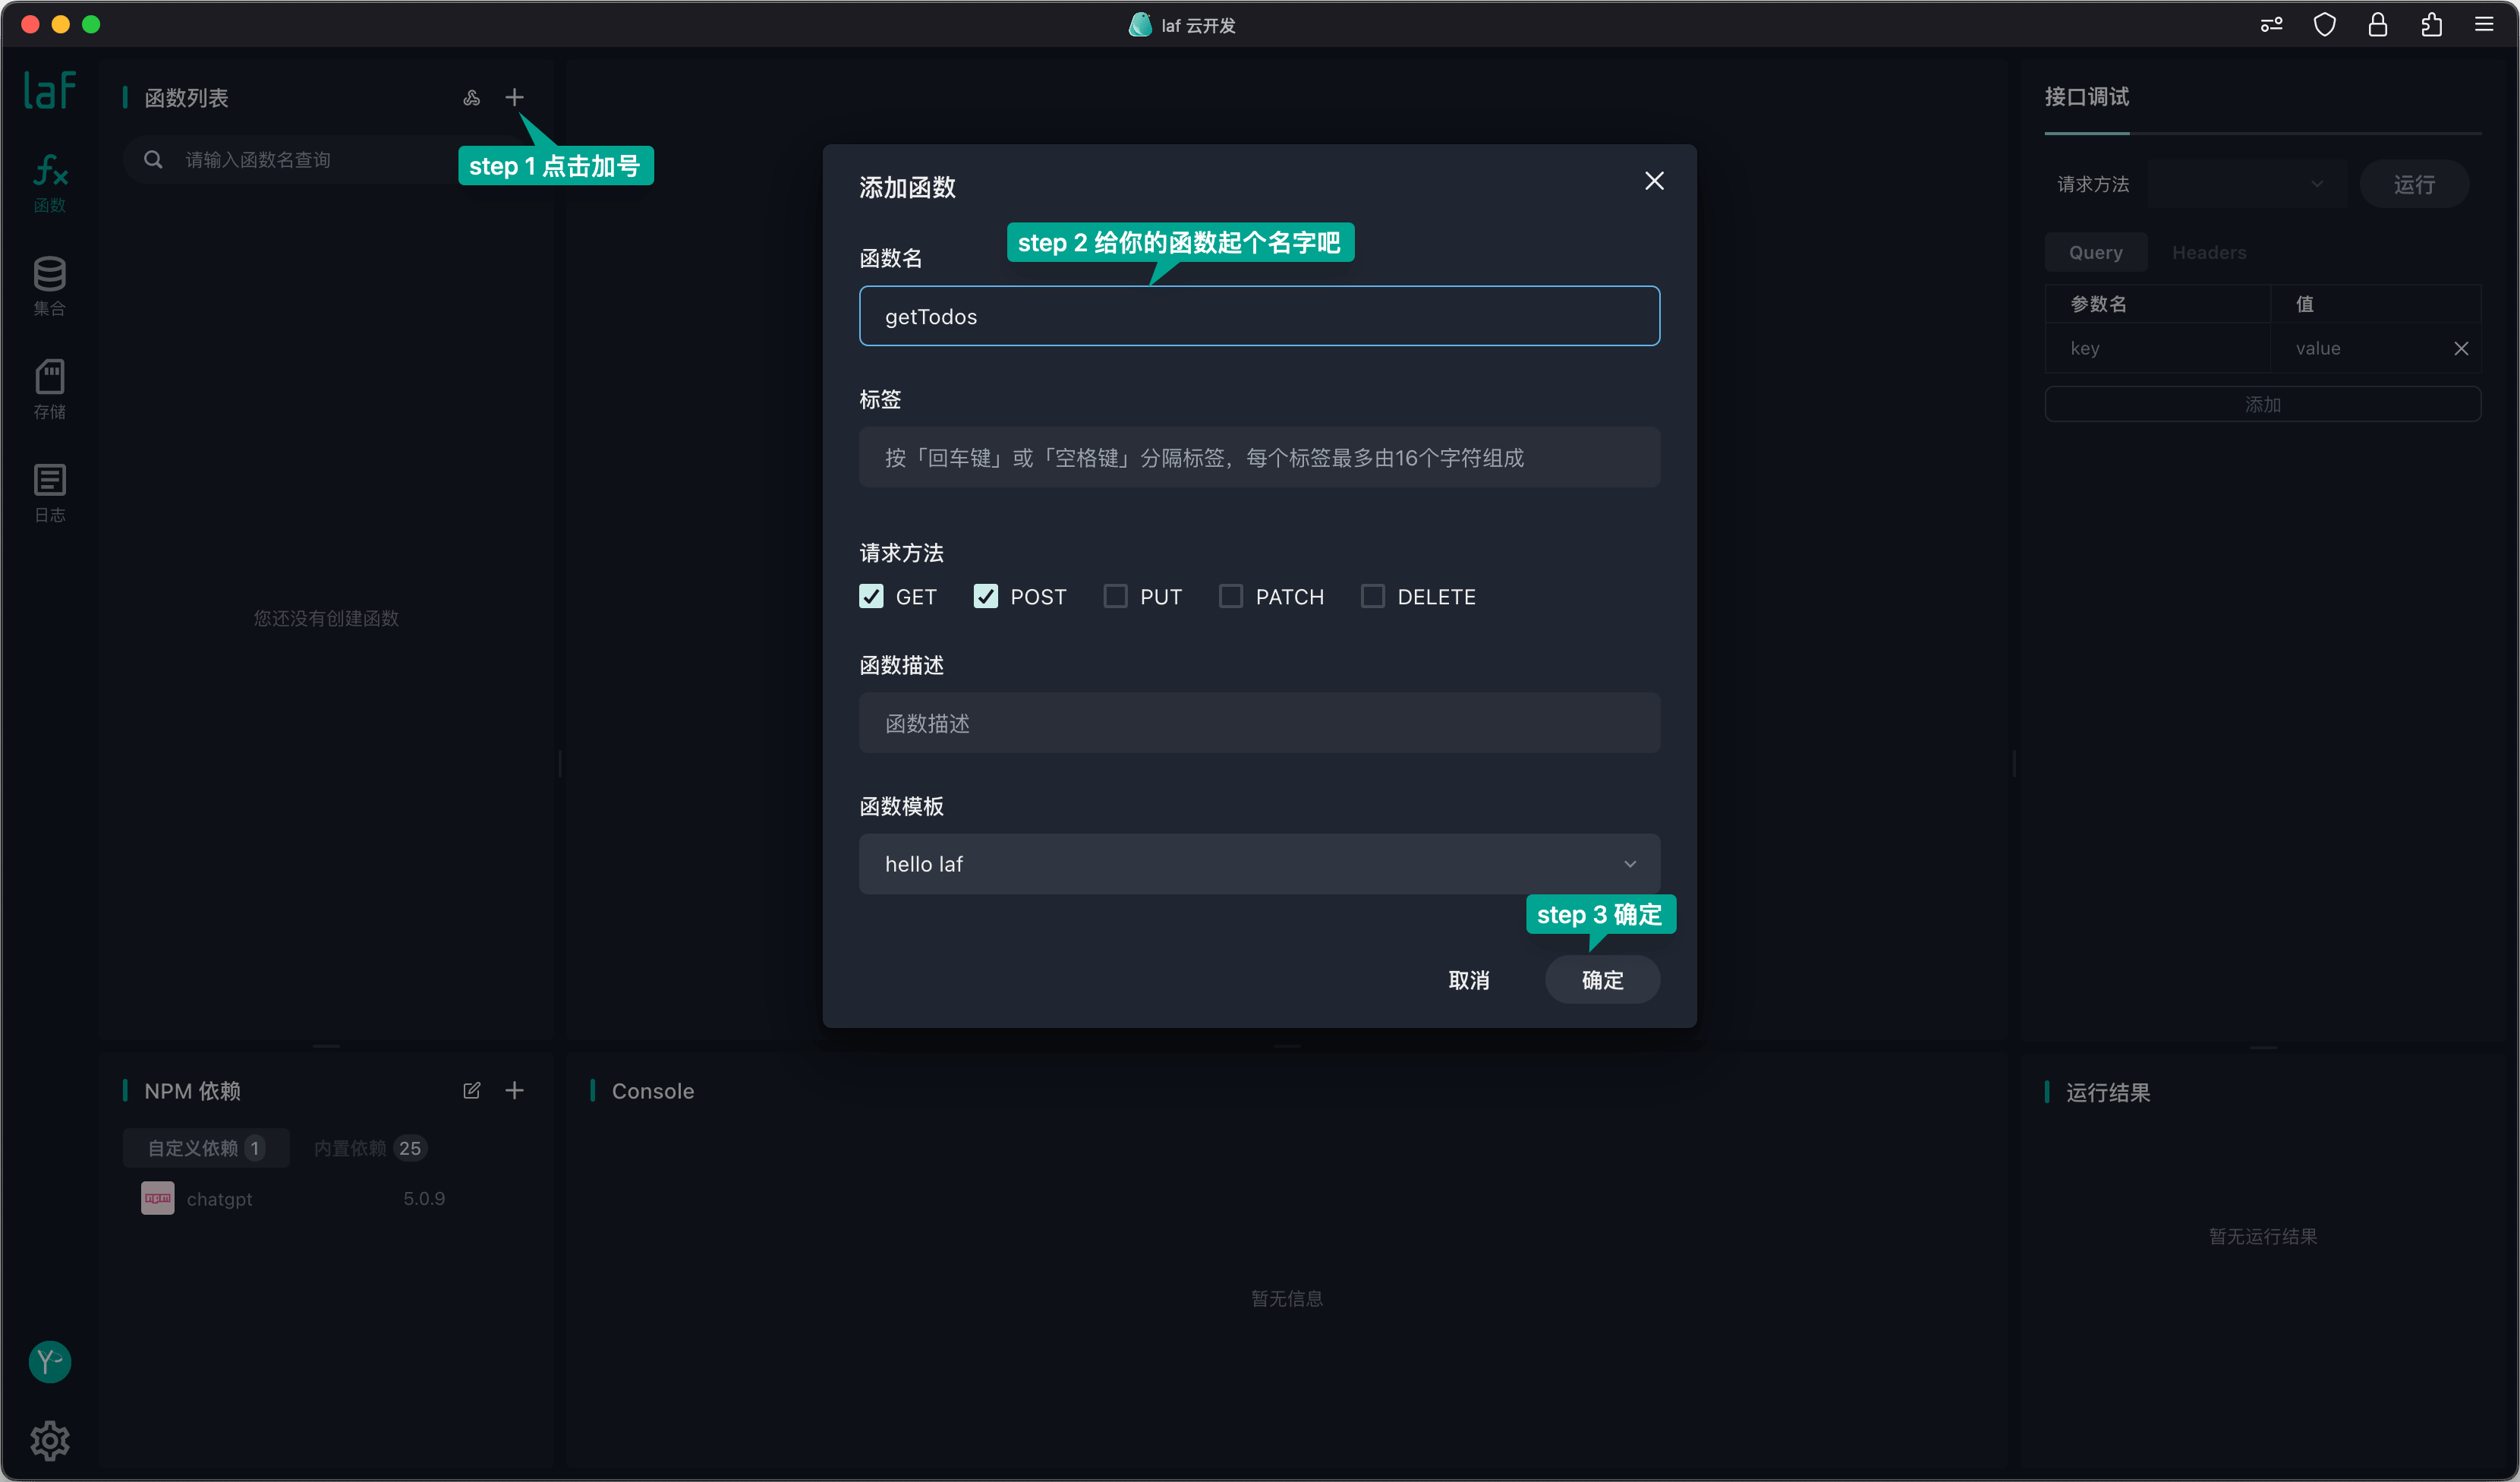Enable the PUT request method
Viewport: 2520px width, 1482px height.
(1115, 596)
